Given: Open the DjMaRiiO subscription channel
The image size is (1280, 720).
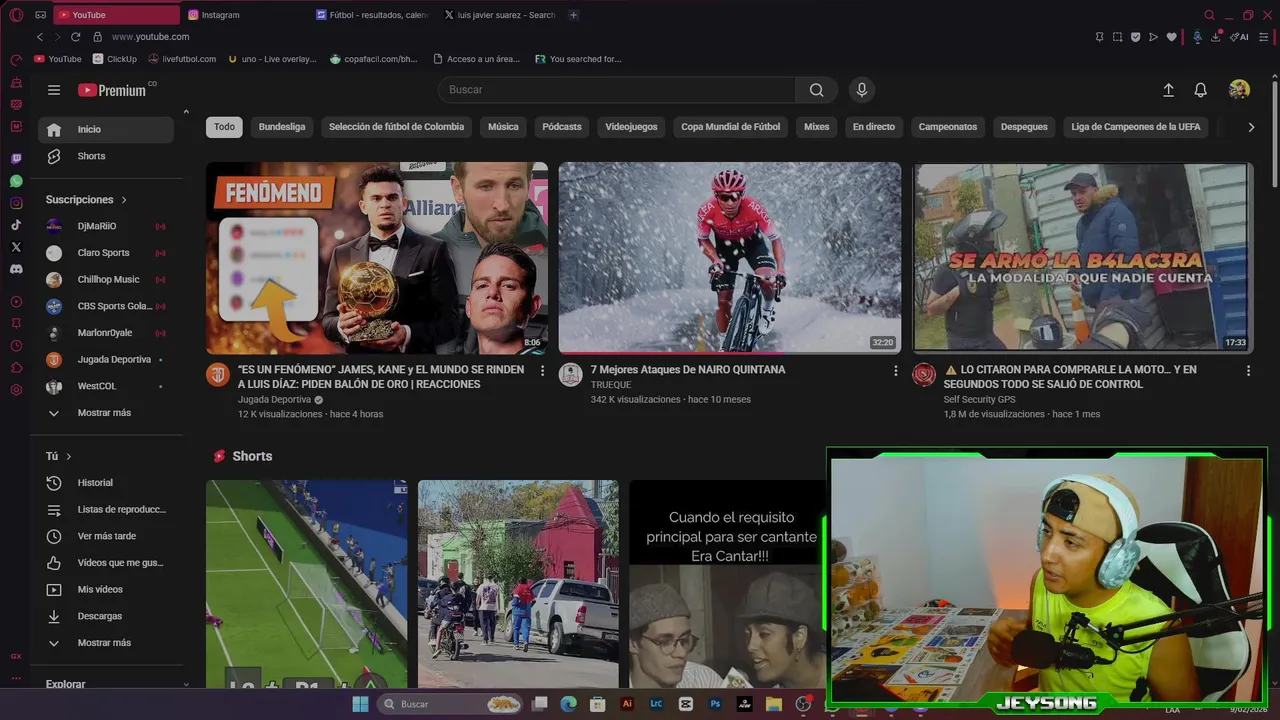Looking at the screenshot, I should pyautogui.click(x=106, y=226).
